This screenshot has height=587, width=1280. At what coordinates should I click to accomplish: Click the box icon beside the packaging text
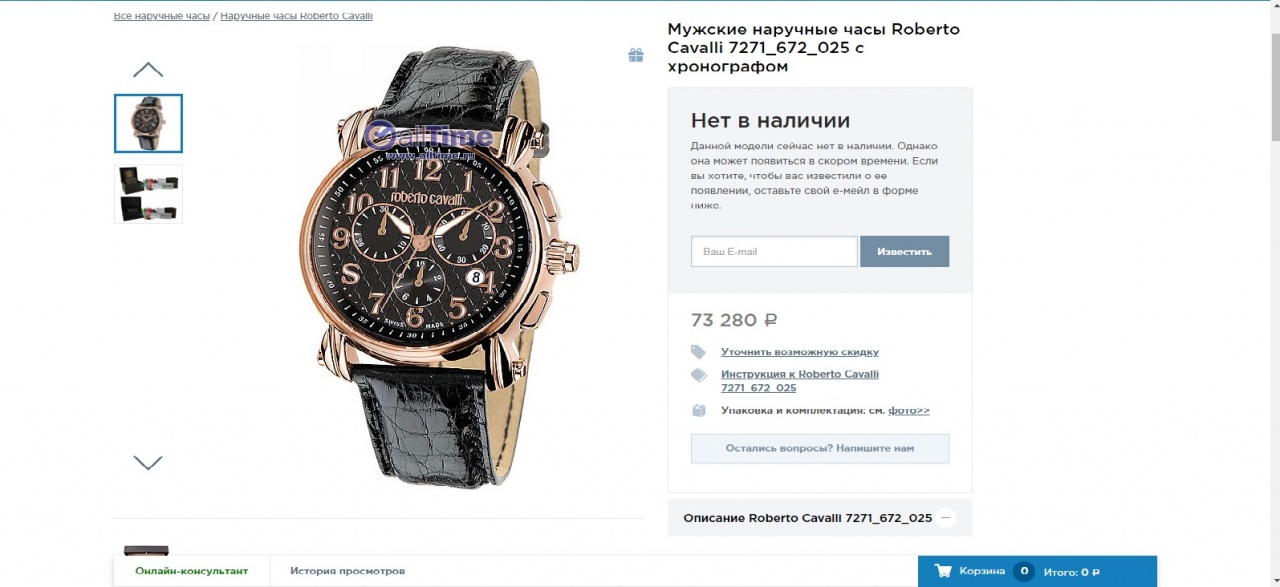coord(699,410)
